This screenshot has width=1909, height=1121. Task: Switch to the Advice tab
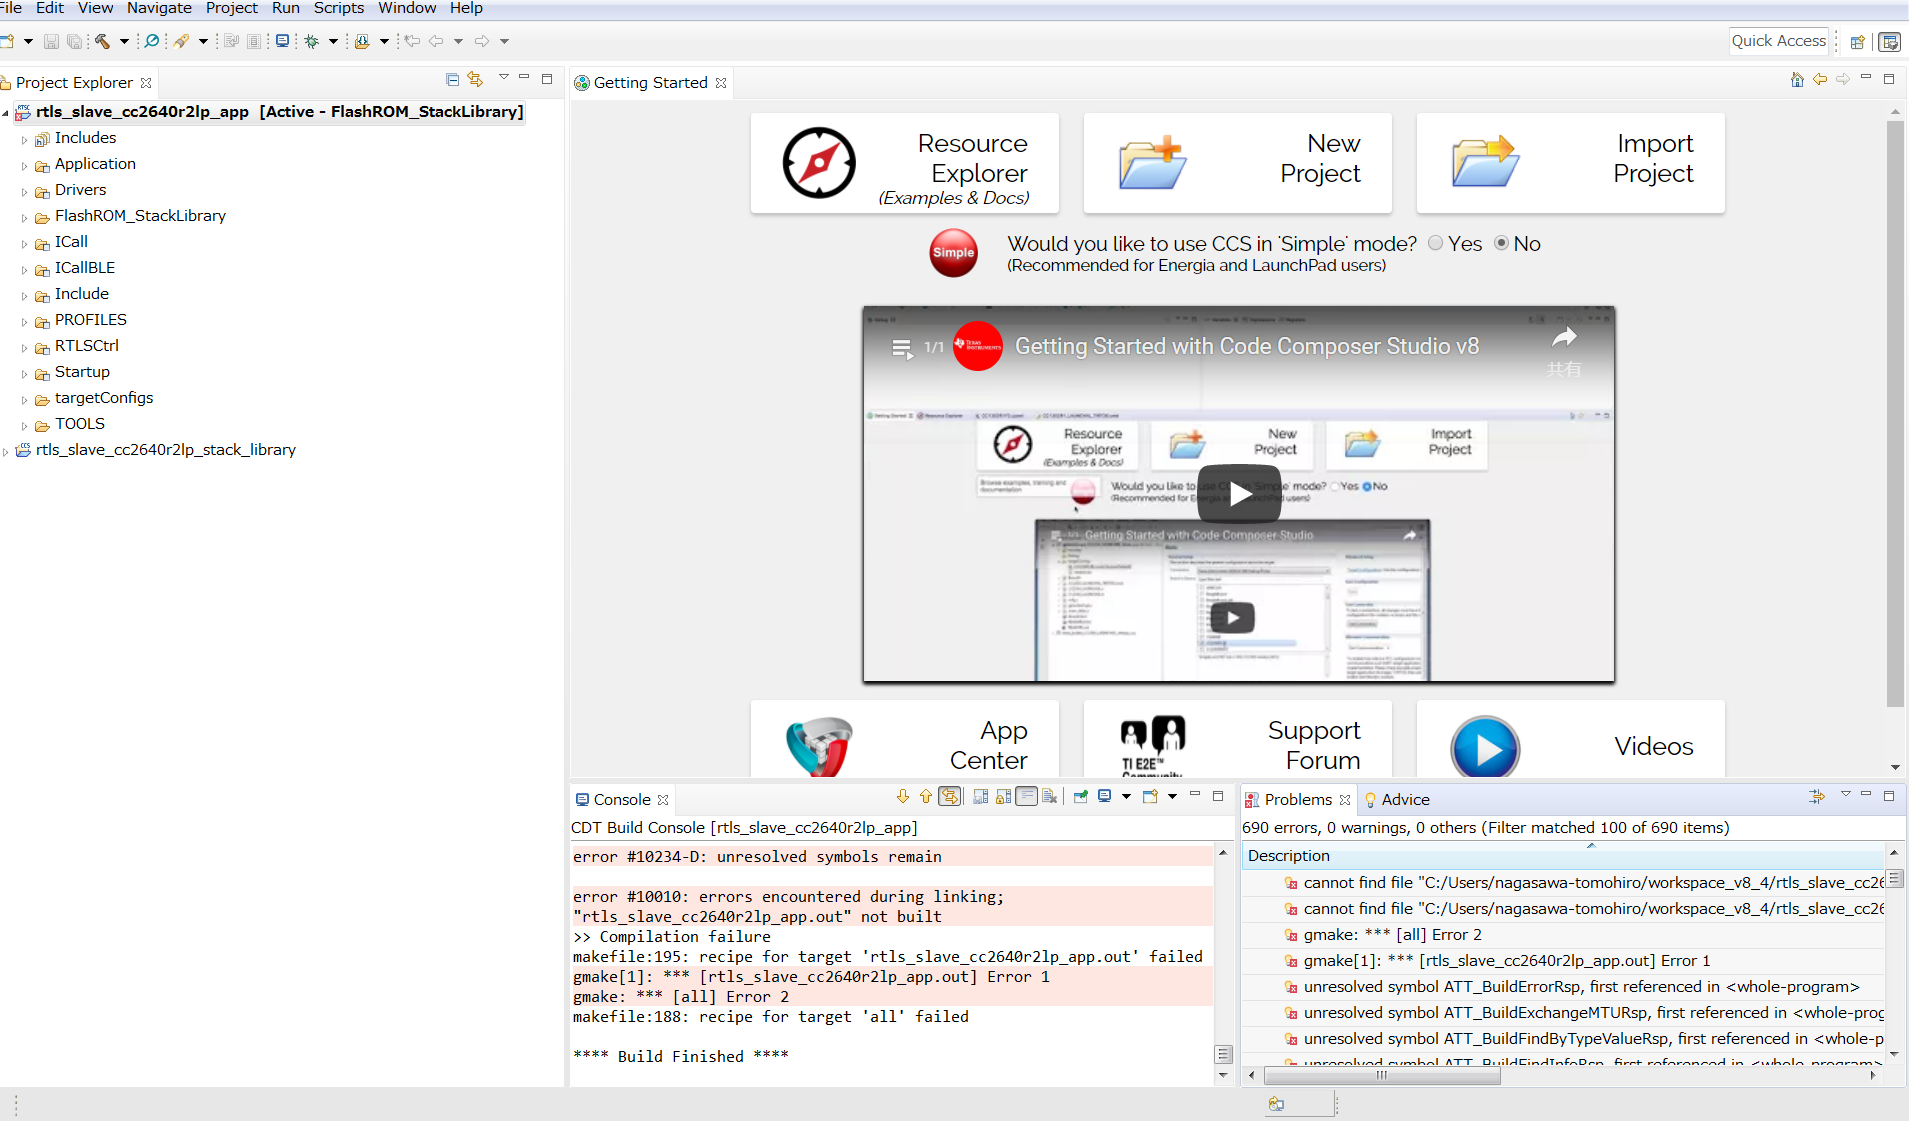pyautogui.click(x=1397, y=799)
